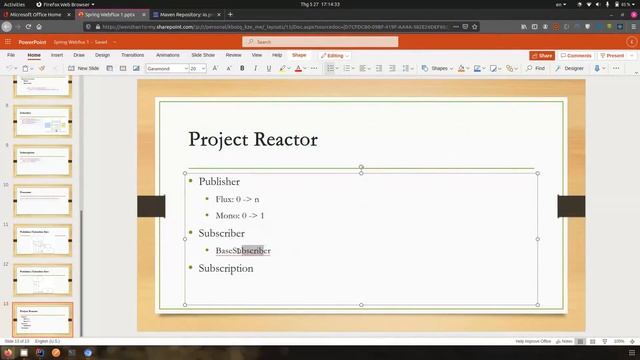
Task: Switch to Slide Sorter view in status bar
Action: pos(593,341)
